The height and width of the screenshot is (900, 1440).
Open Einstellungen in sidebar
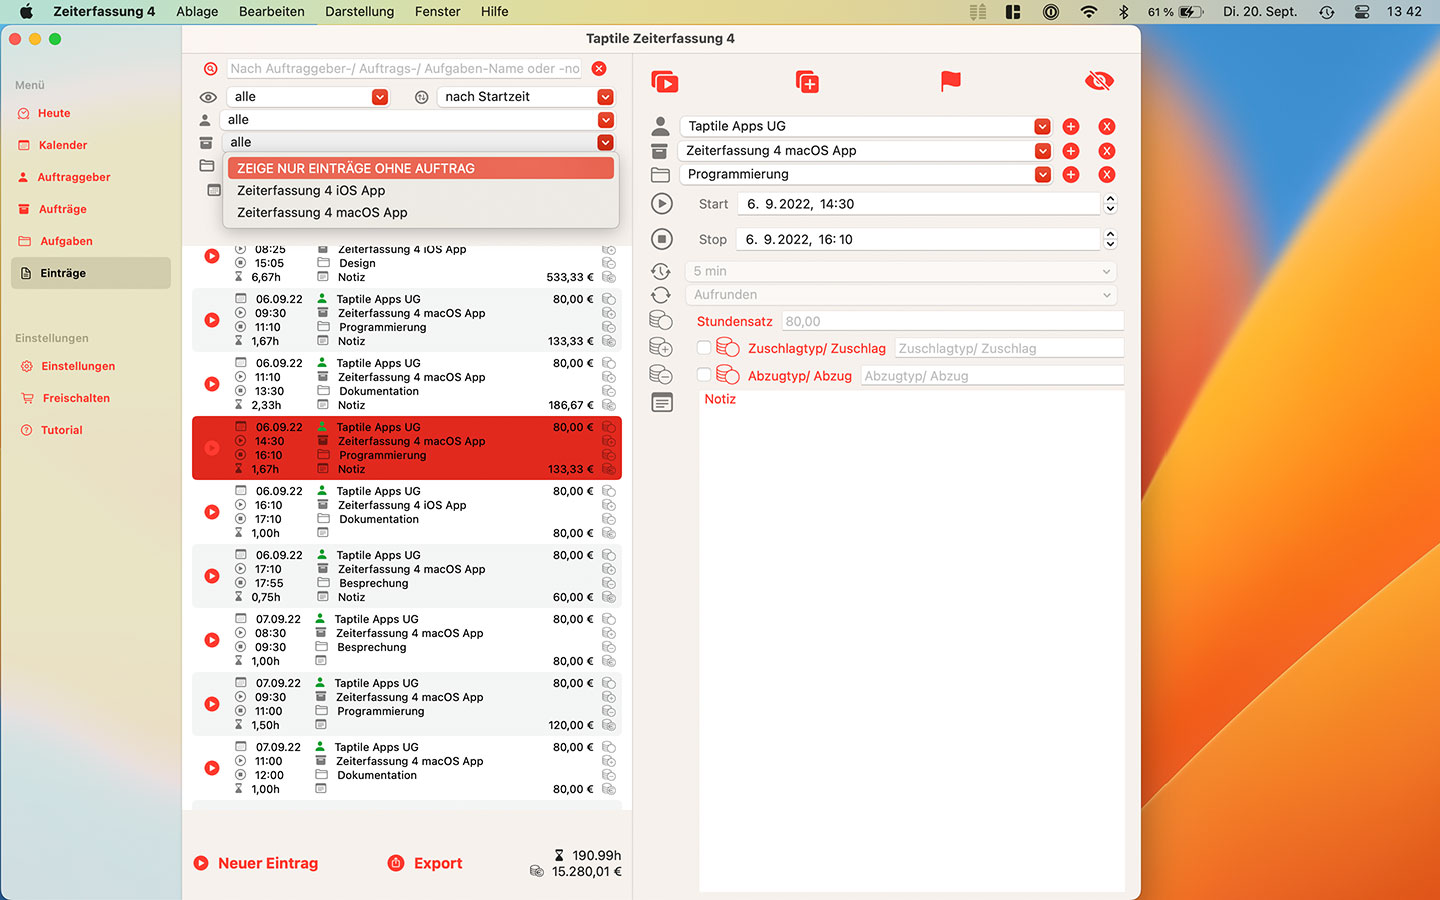click(91, 366)
